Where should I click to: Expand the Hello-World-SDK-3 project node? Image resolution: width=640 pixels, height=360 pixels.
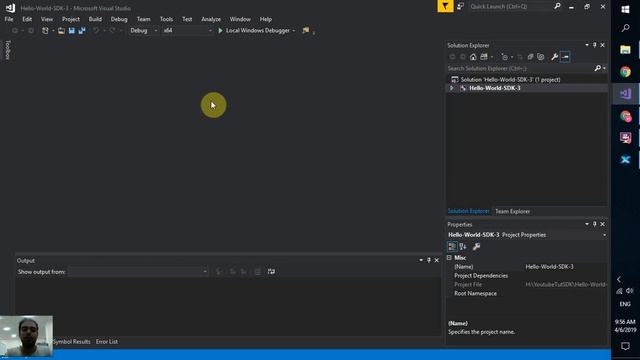point(451,88)
